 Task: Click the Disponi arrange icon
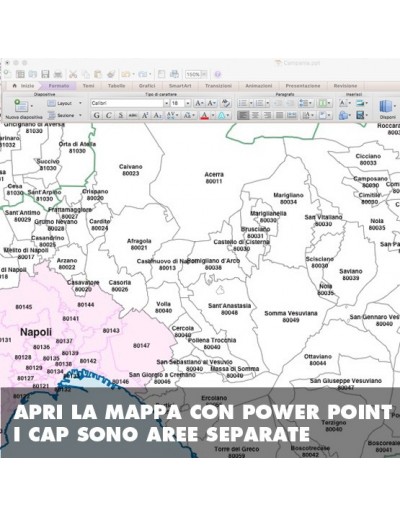coord(385,107)
